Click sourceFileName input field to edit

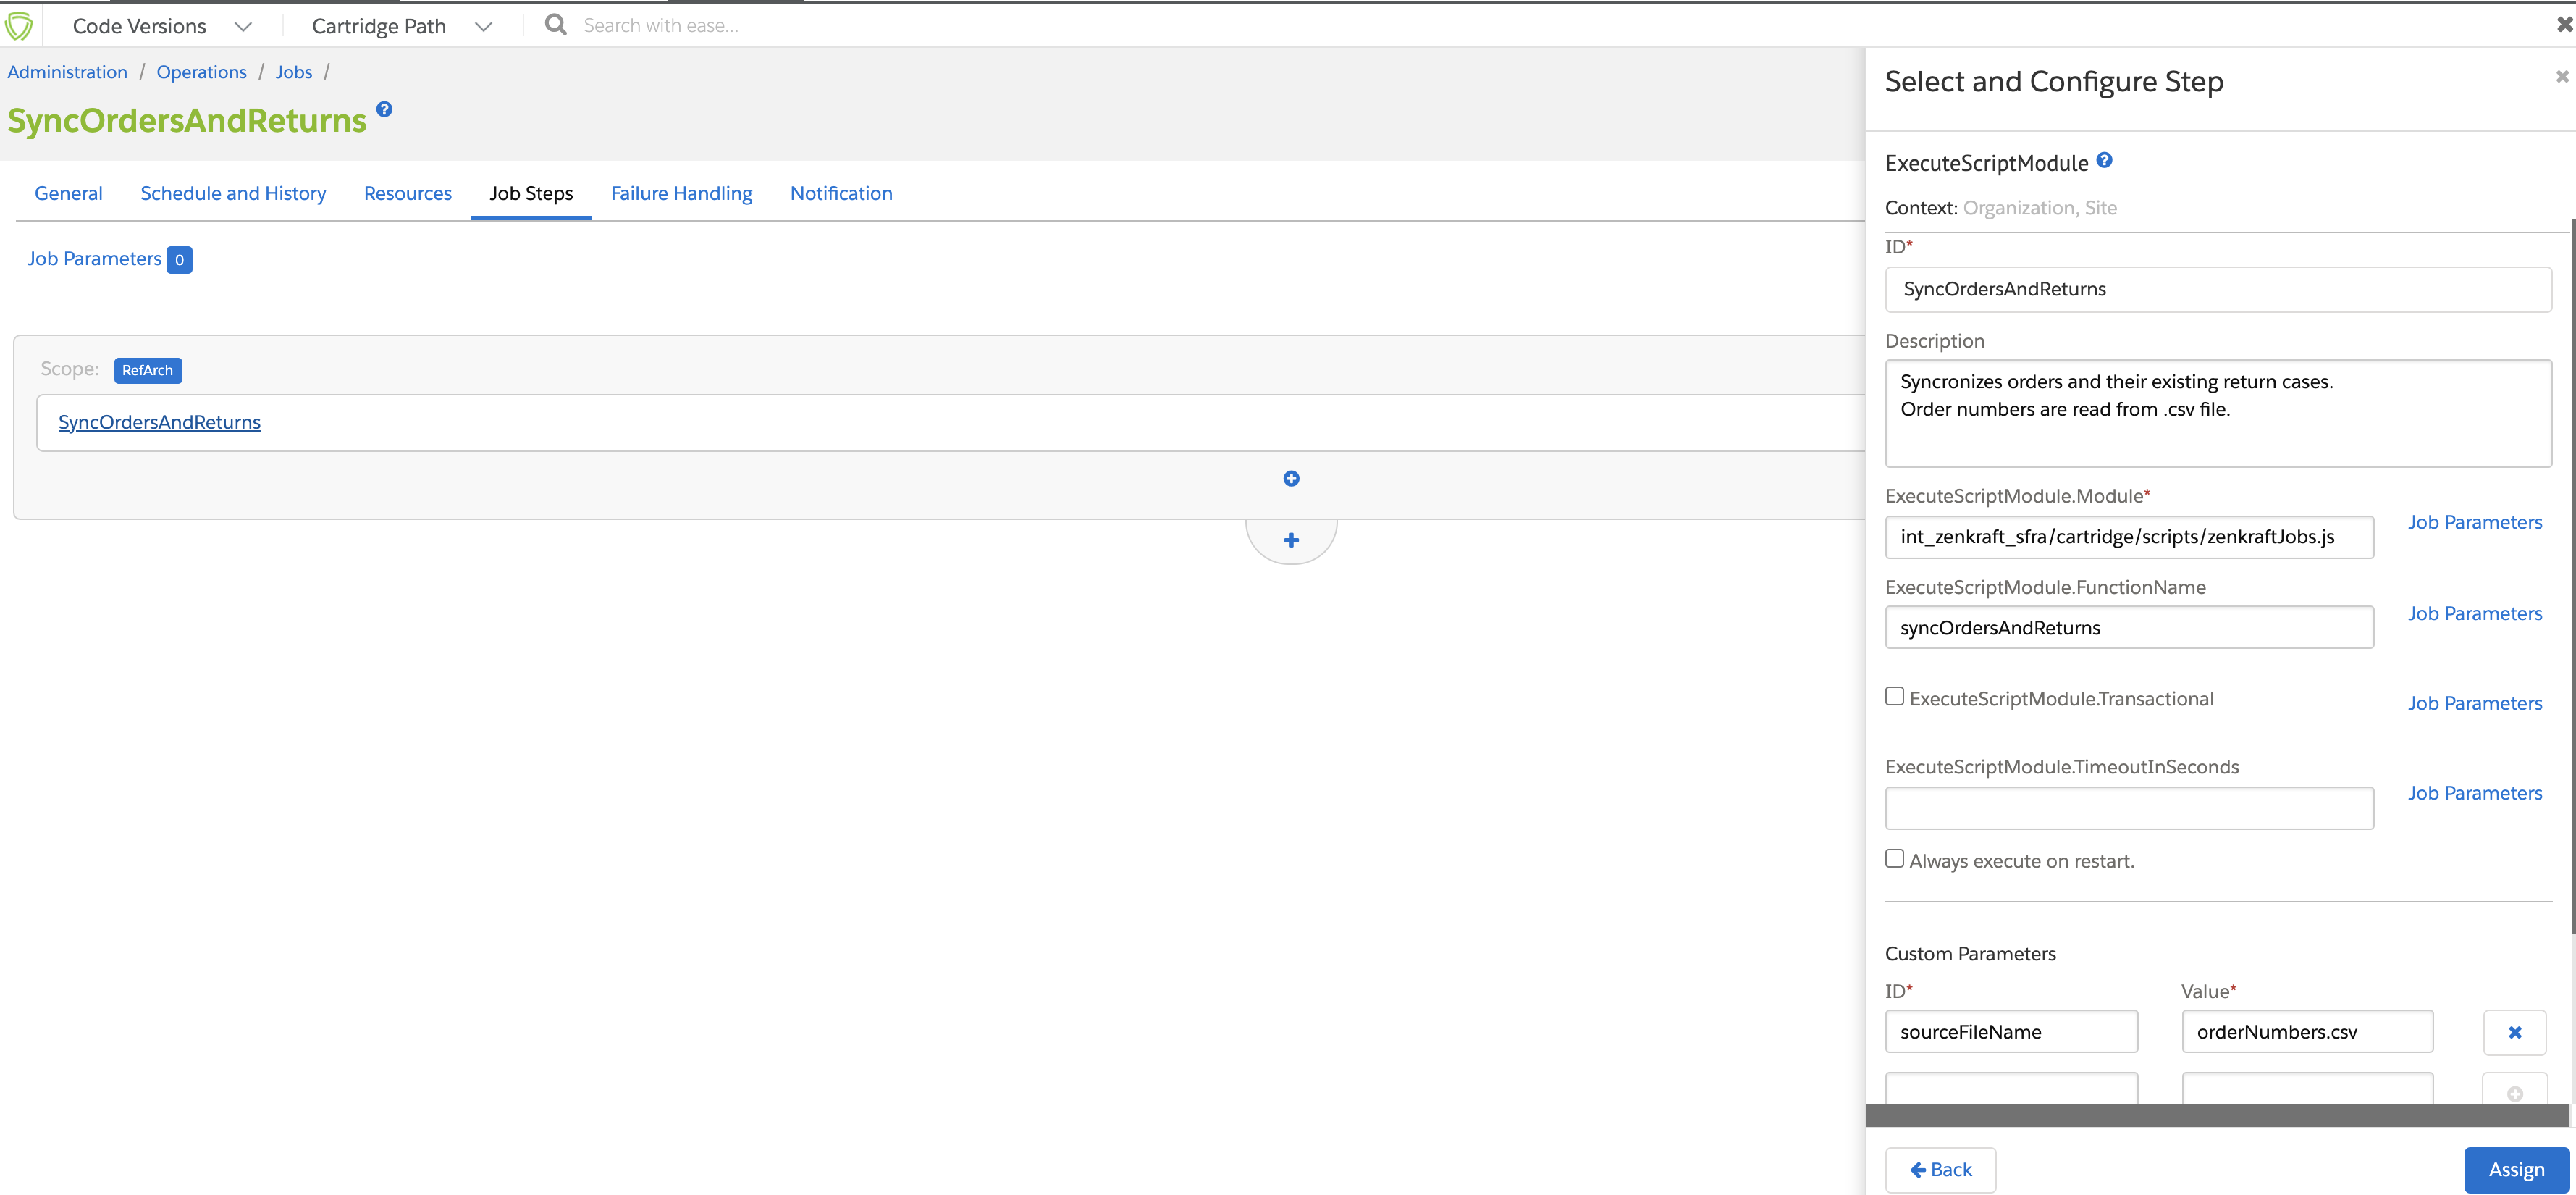click(x=2011, y=1031)
